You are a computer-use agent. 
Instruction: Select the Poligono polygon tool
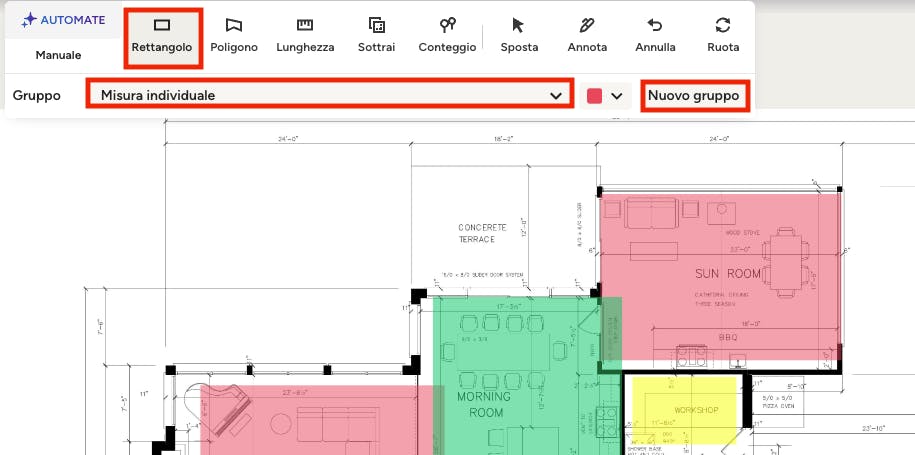[x=233, y=36]
